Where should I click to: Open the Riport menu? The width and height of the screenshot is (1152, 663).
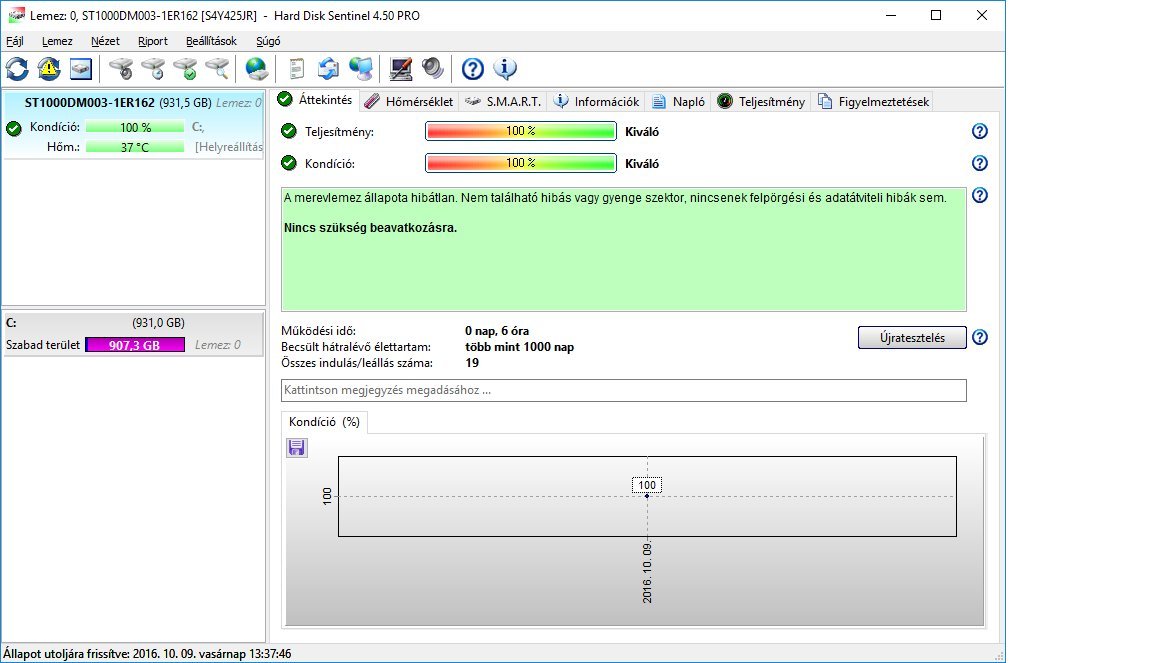(153, 41)
